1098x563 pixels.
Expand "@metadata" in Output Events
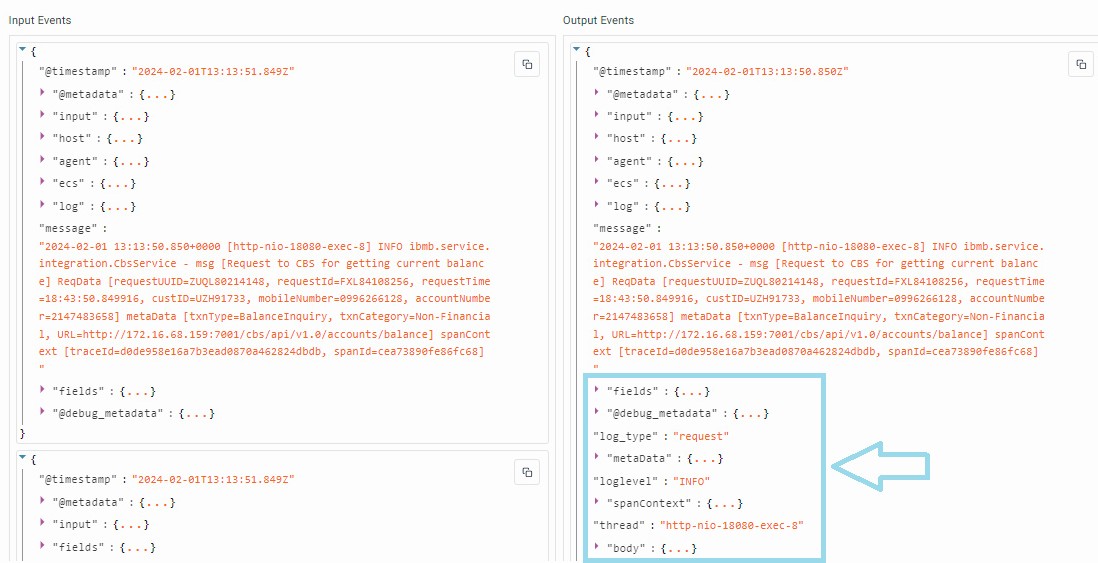[597, 93]
